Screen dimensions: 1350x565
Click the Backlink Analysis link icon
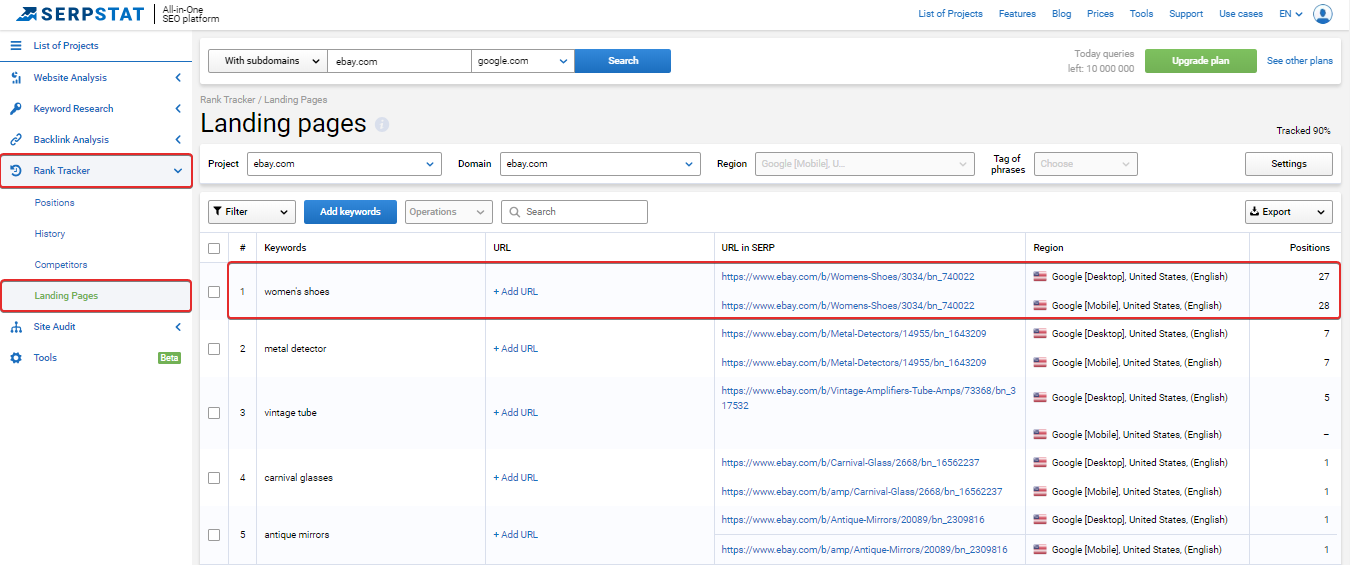coord(16,139)
